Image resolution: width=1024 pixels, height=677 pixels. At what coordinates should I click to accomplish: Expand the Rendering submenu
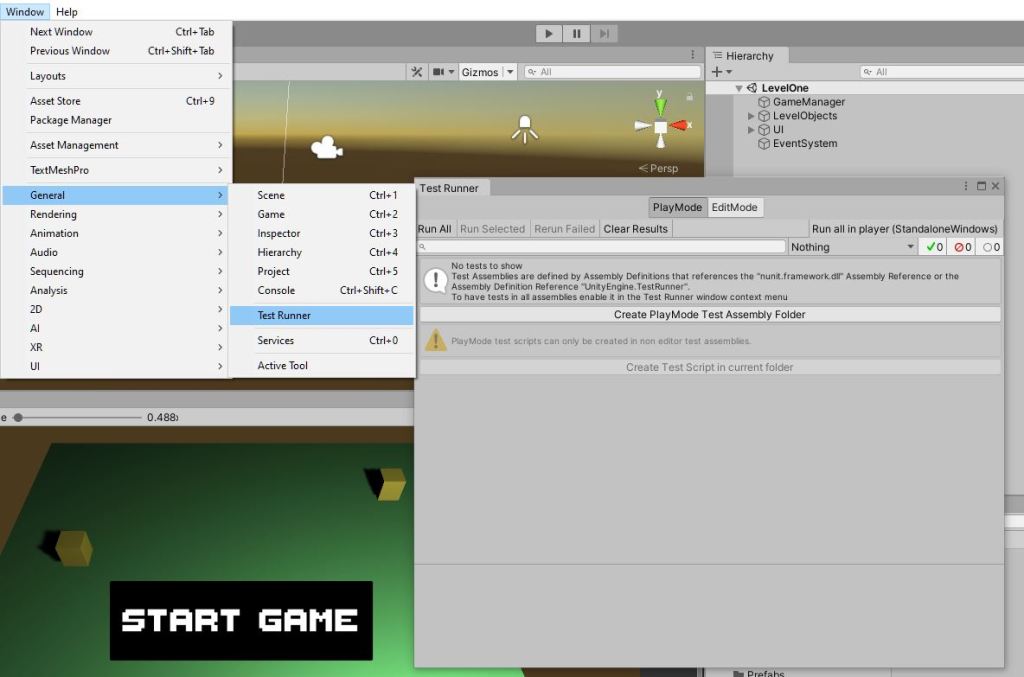pyautogui.click(x=117, y=214)
